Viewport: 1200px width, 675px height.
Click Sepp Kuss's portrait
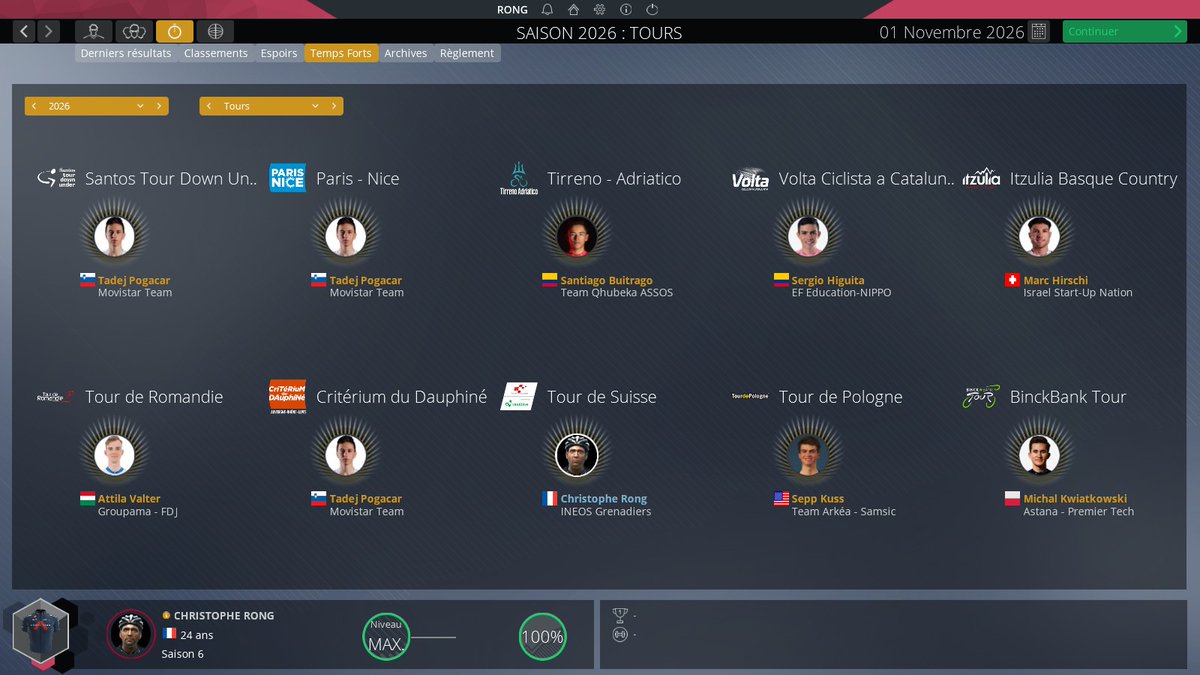click(x=808, y=455)
